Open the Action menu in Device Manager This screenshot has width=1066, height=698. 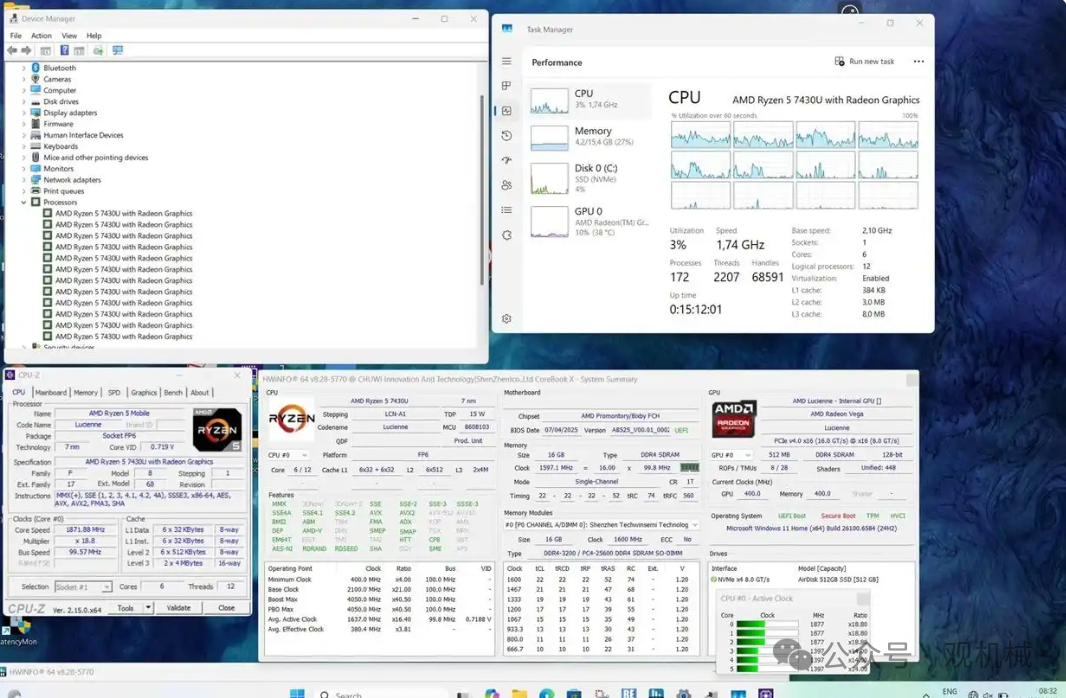tap(41, 36)
